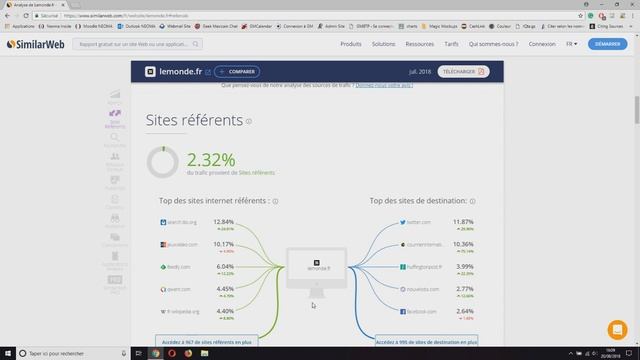Click the active Chrome tab
Image resolution: width=640 pixels, height=360 pixels.
[35, 5]
